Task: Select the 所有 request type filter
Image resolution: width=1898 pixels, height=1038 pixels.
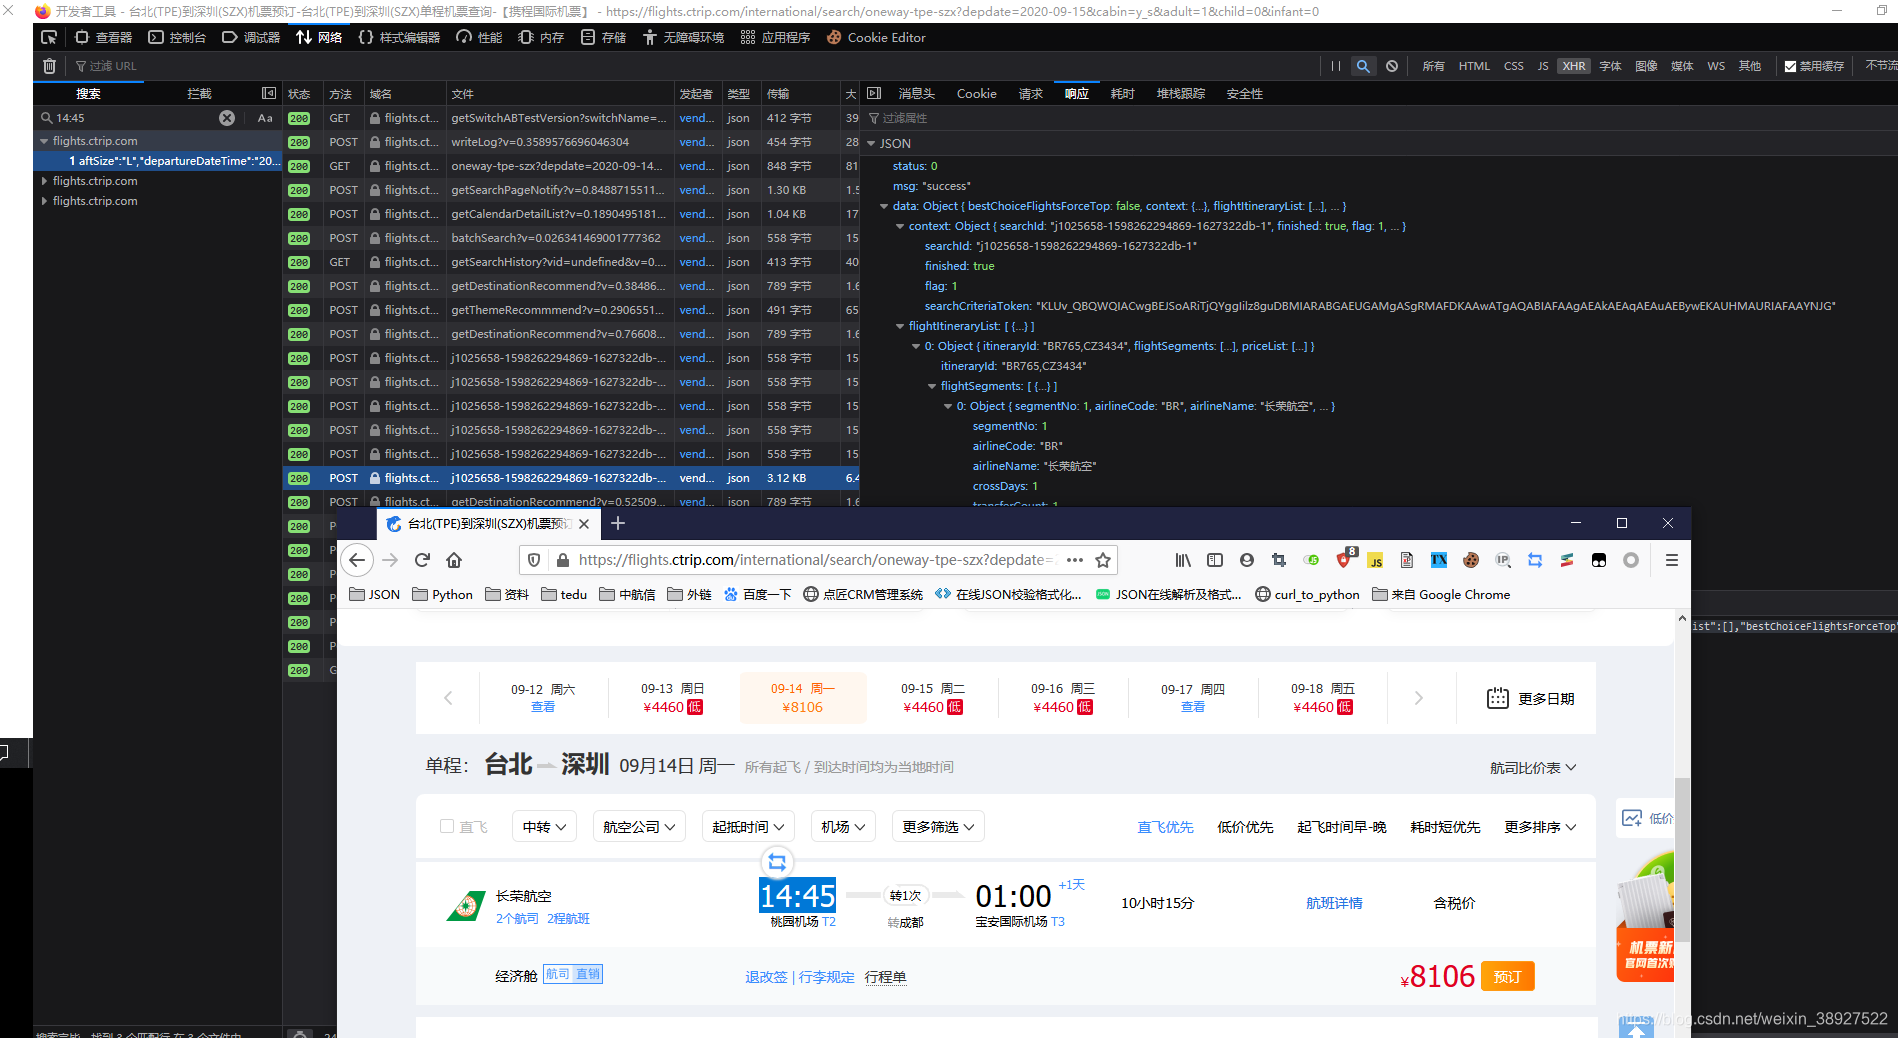Action: (x=1434, y=66)
